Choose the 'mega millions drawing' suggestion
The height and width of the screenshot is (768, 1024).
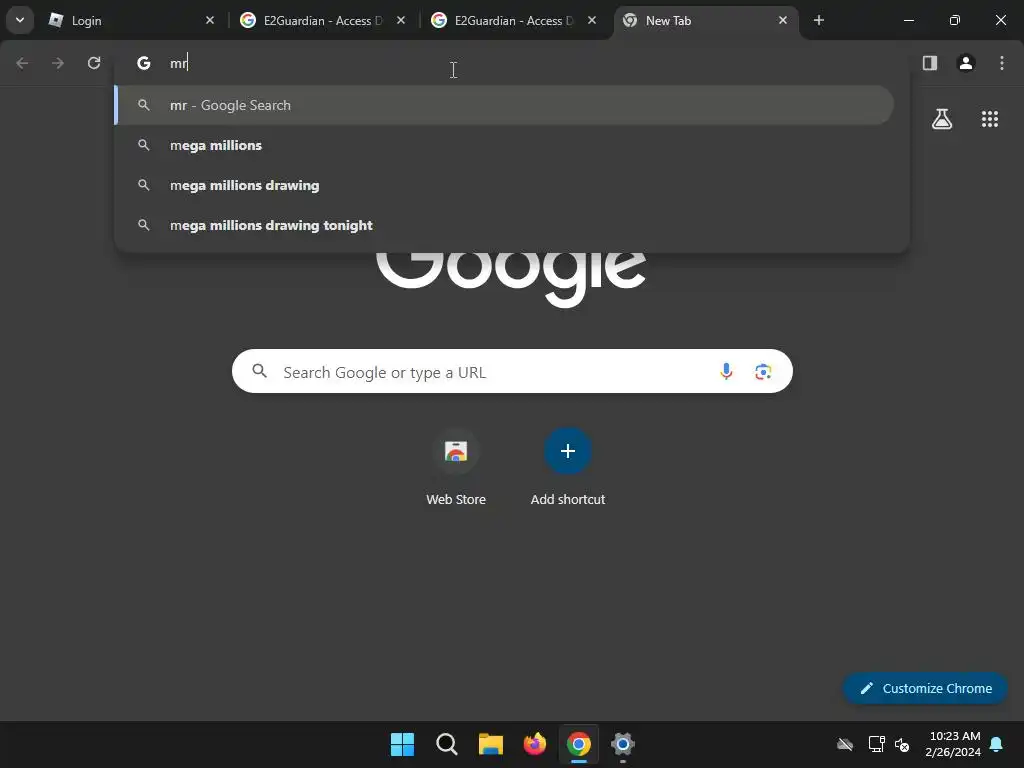coord(504,185)
